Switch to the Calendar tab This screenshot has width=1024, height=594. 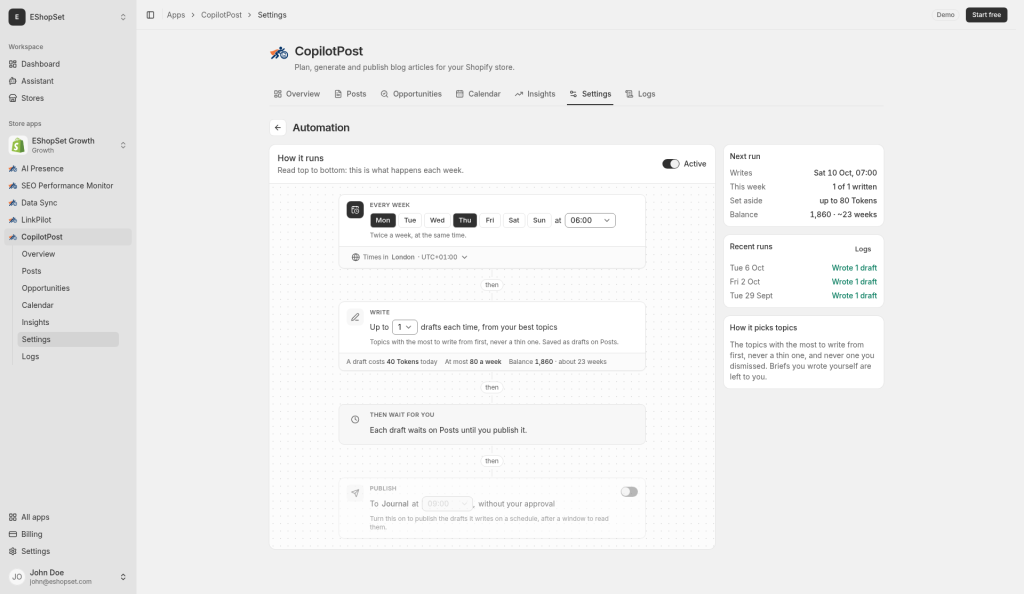tap(478, 94)
